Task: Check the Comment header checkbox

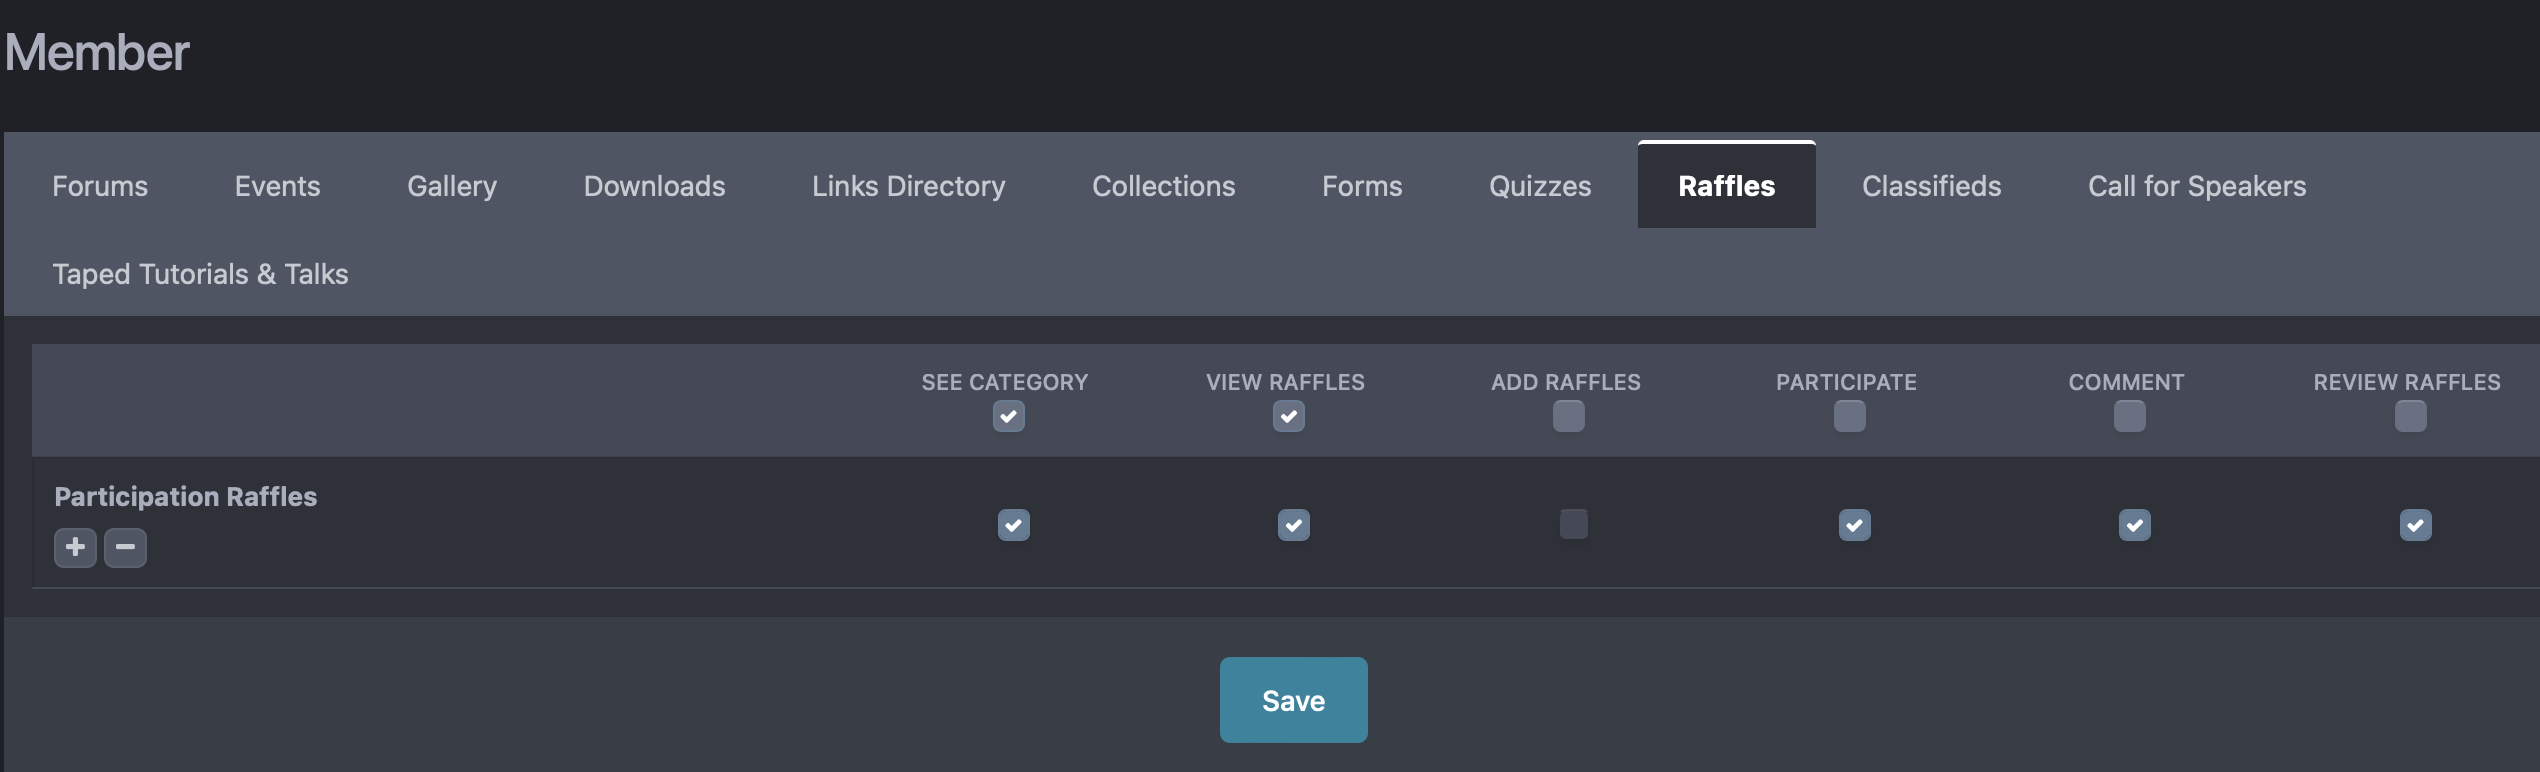Action: coord(2129,416)
